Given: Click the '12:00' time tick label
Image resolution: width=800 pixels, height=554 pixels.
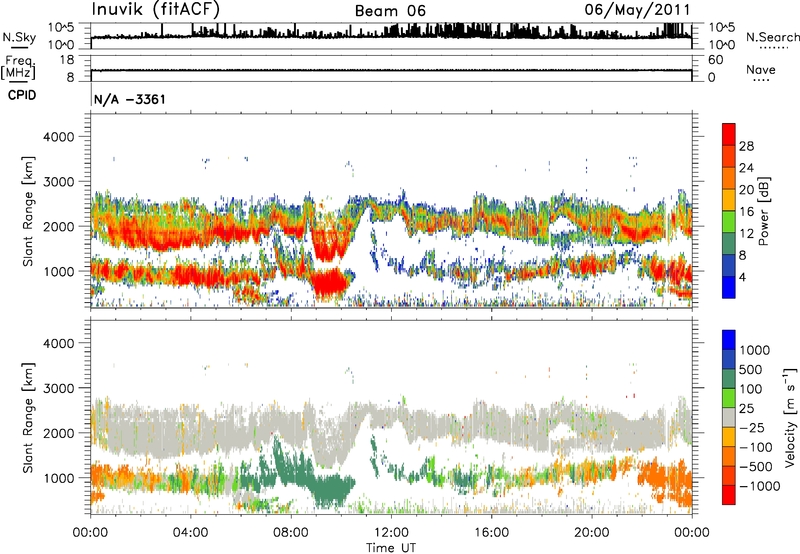Looking at the screenshot, I should pyautogui.click(x=391, y=533).
